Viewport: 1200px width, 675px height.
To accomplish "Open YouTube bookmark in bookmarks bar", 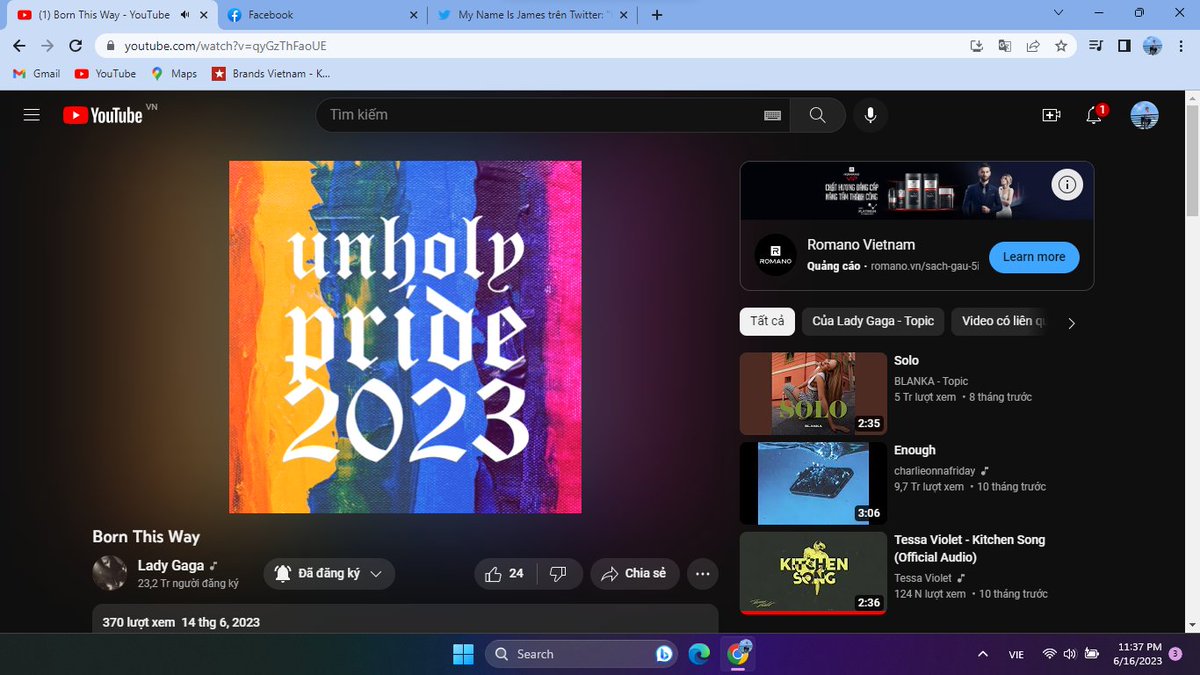I will (105, 73).
